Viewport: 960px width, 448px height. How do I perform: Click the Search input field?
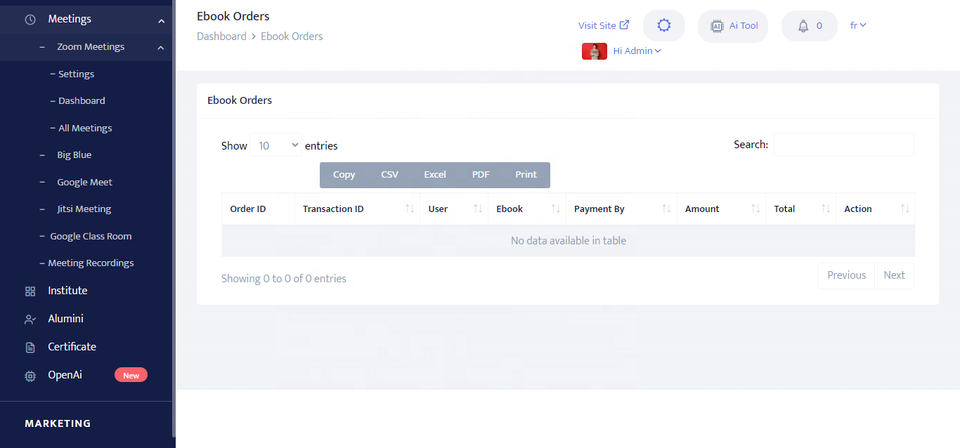[x=843, y=145]
